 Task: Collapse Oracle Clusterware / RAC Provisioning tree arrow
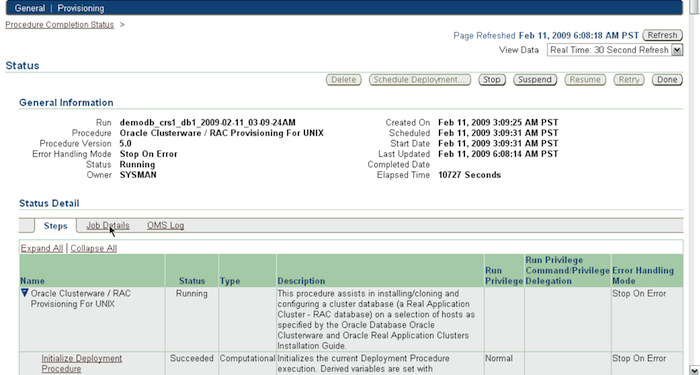click(25, 293)
